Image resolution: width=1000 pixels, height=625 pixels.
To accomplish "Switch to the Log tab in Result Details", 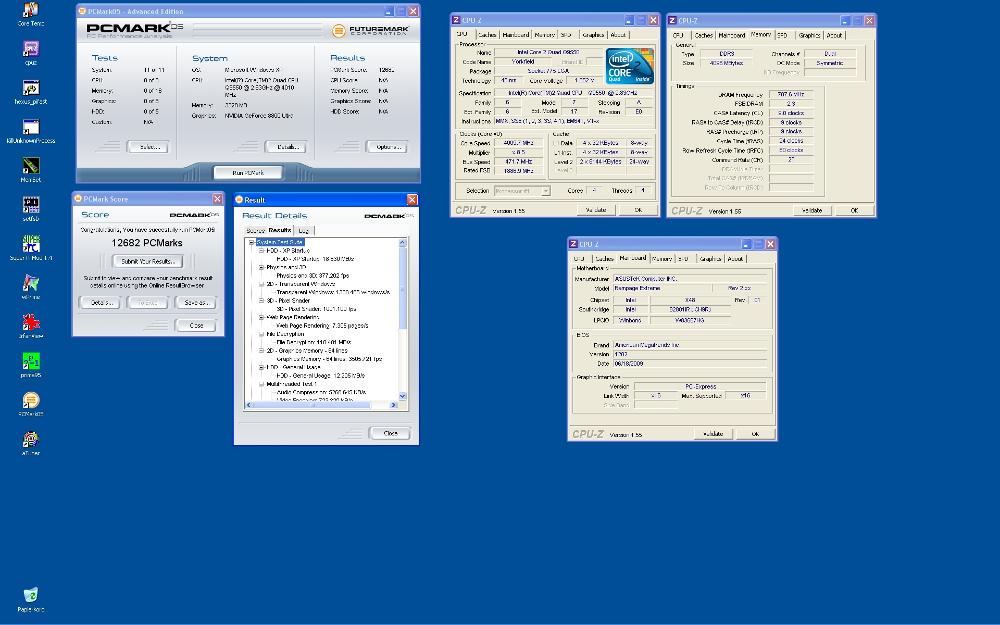I will [x=304, y=230].
